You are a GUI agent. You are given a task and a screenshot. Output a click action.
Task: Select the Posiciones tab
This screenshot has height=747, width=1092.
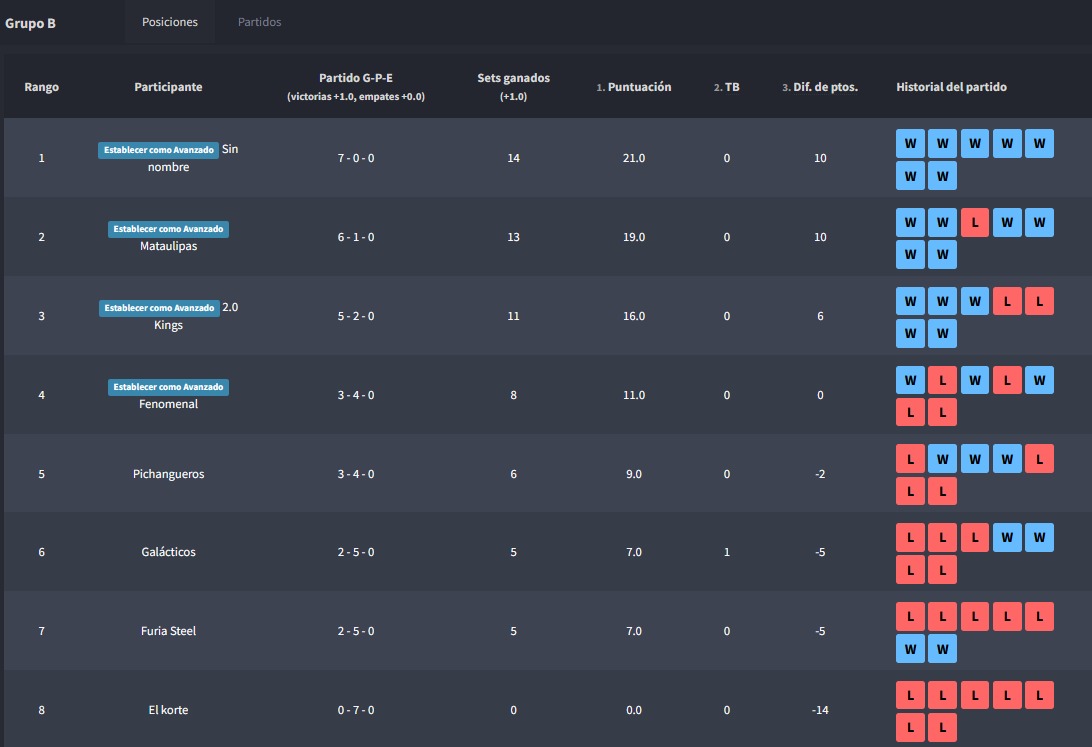click(169, 21)
